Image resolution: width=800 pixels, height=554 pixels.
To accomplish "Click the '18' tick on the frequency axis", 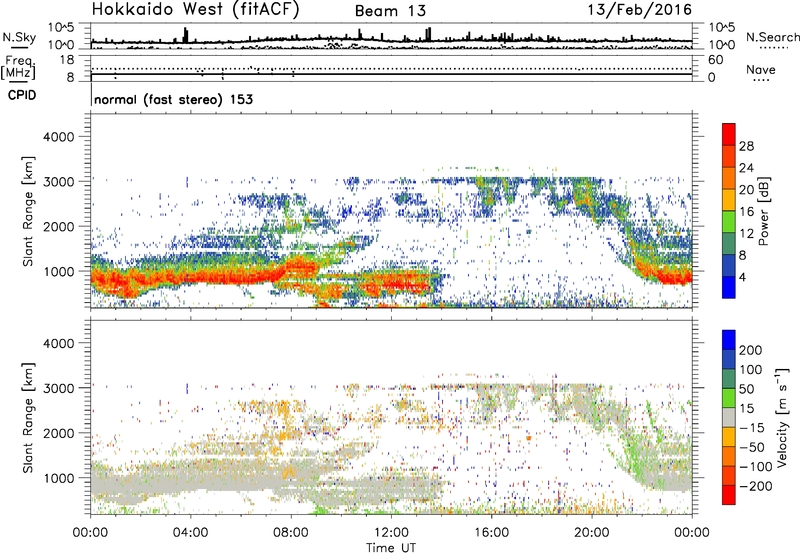I will [67, 59].
